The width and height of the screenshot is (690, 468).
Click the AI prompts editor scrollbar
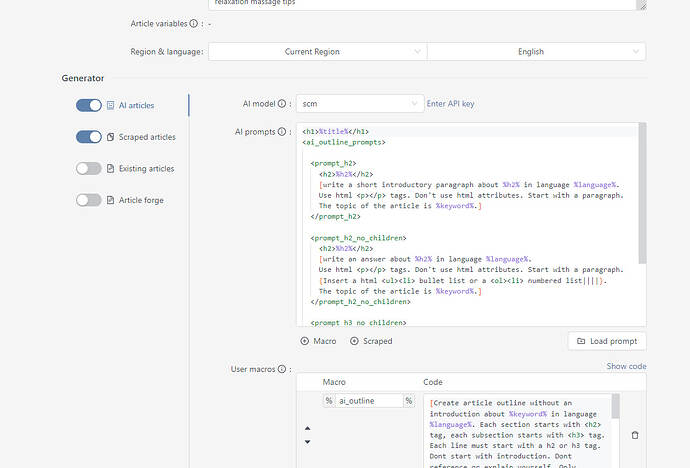point(642,194)
